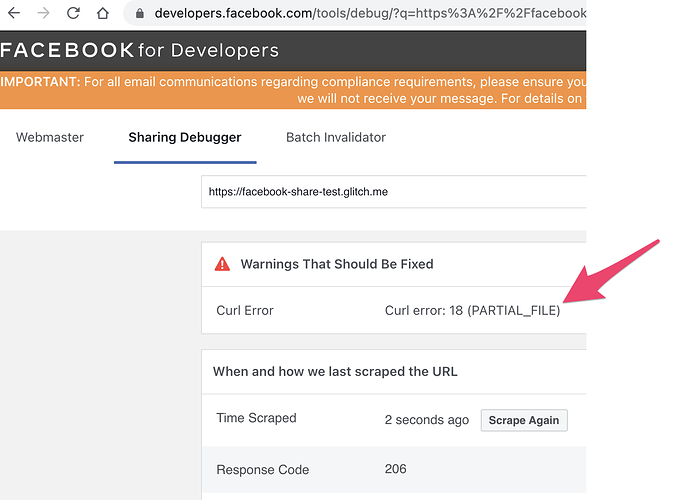Select the 'Curl error: 18 (PARTIAL_FILE)' text
The image size is (678, 500).
[472, 311]
